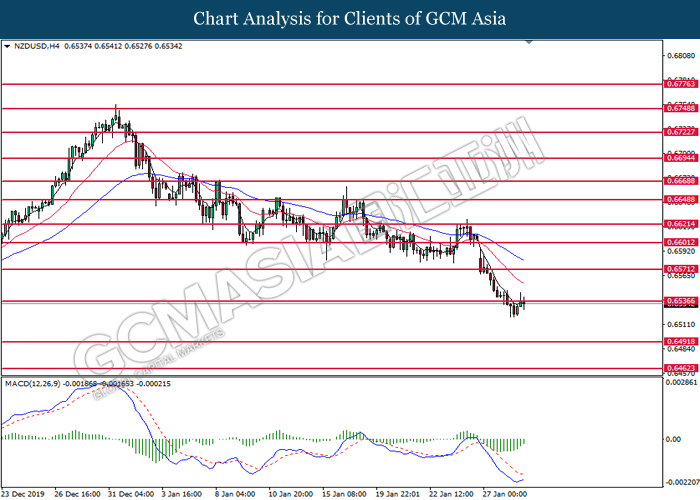
Task: Click the 0.66214 price level tag
Action: [x=681, y=224]
